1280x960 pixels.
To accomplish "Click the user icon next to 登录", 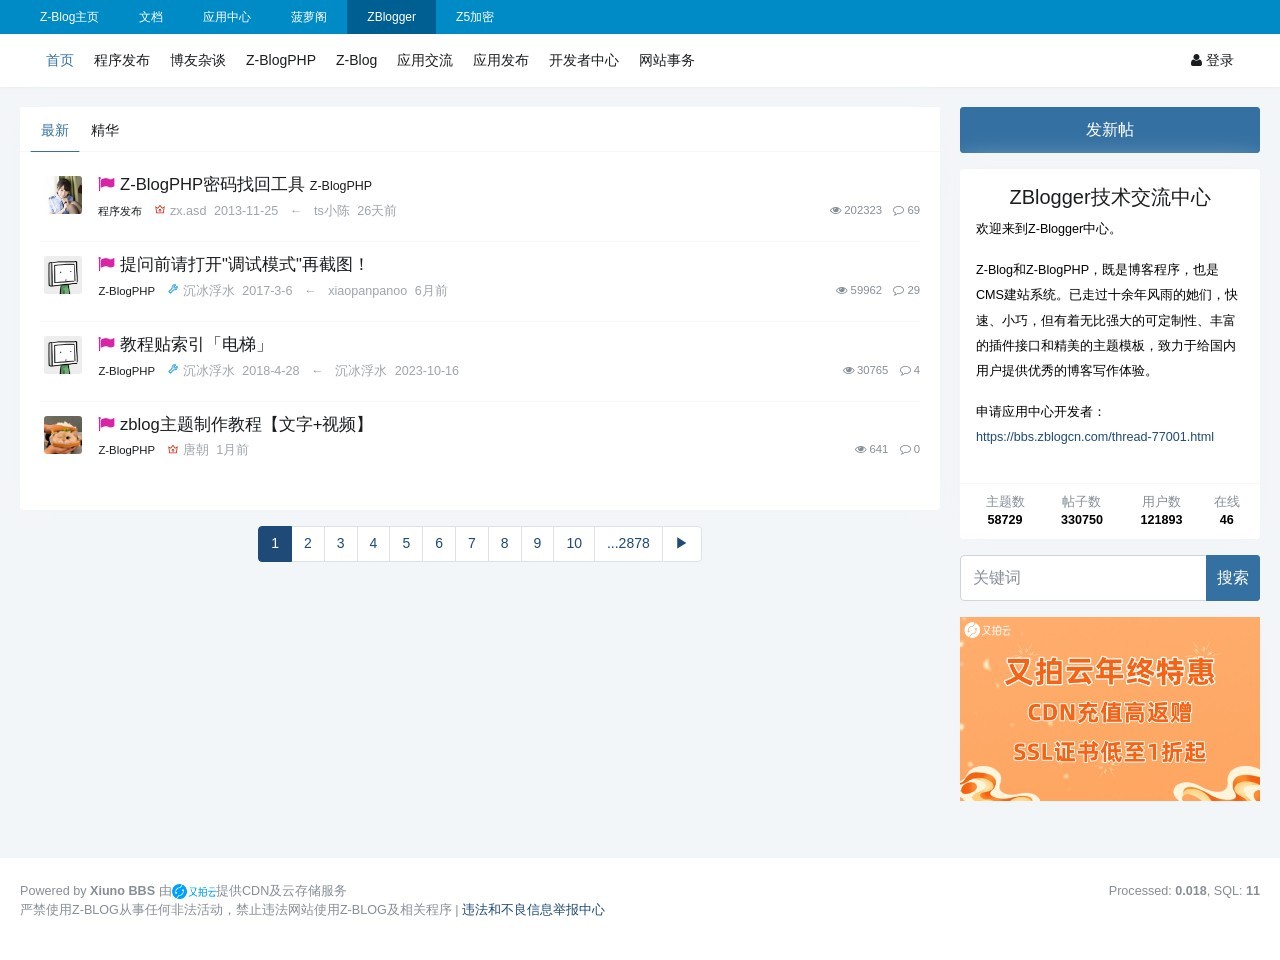I will click(x=1196, y=60).
